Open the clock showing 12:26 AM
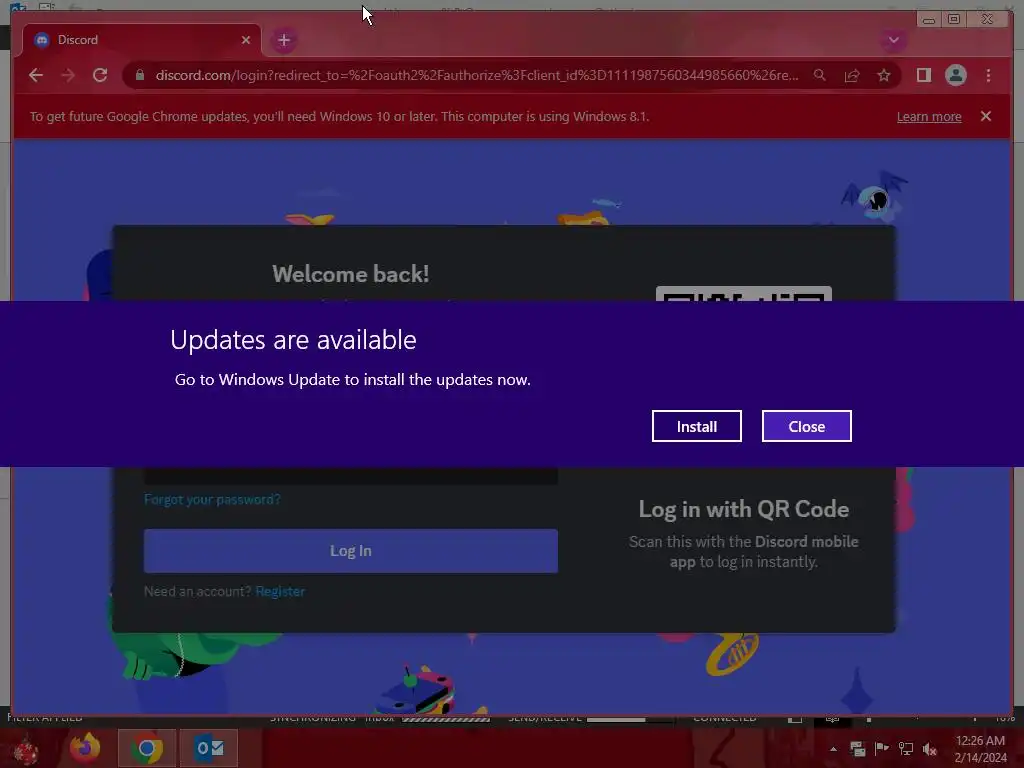 980,749
